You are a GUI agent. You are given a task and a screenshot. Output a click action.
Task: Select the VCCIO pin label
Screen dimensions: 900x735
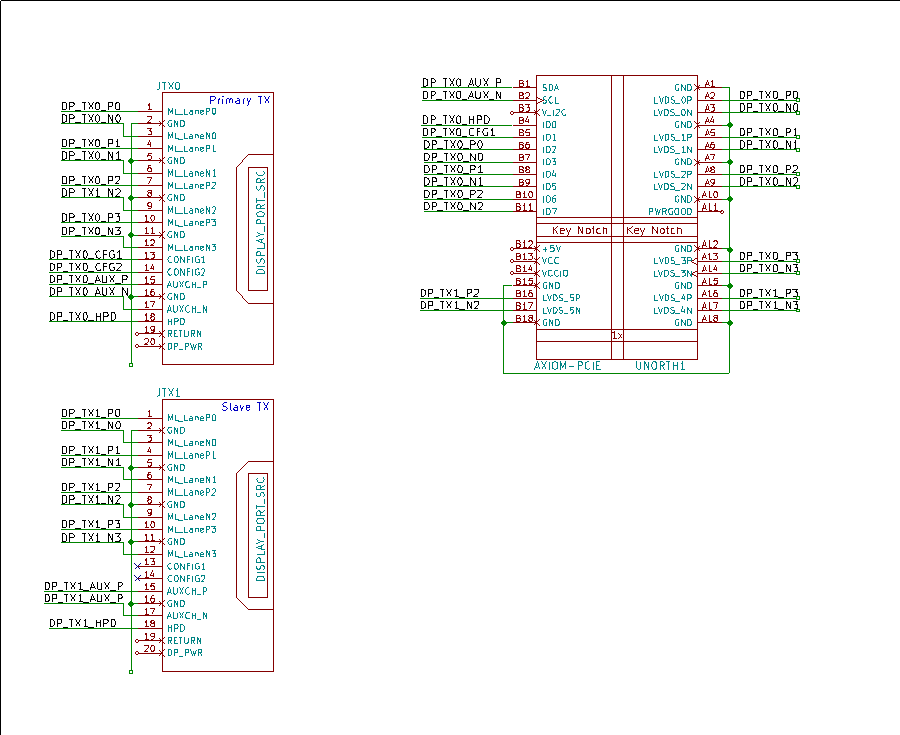click(x=555, y=273)
